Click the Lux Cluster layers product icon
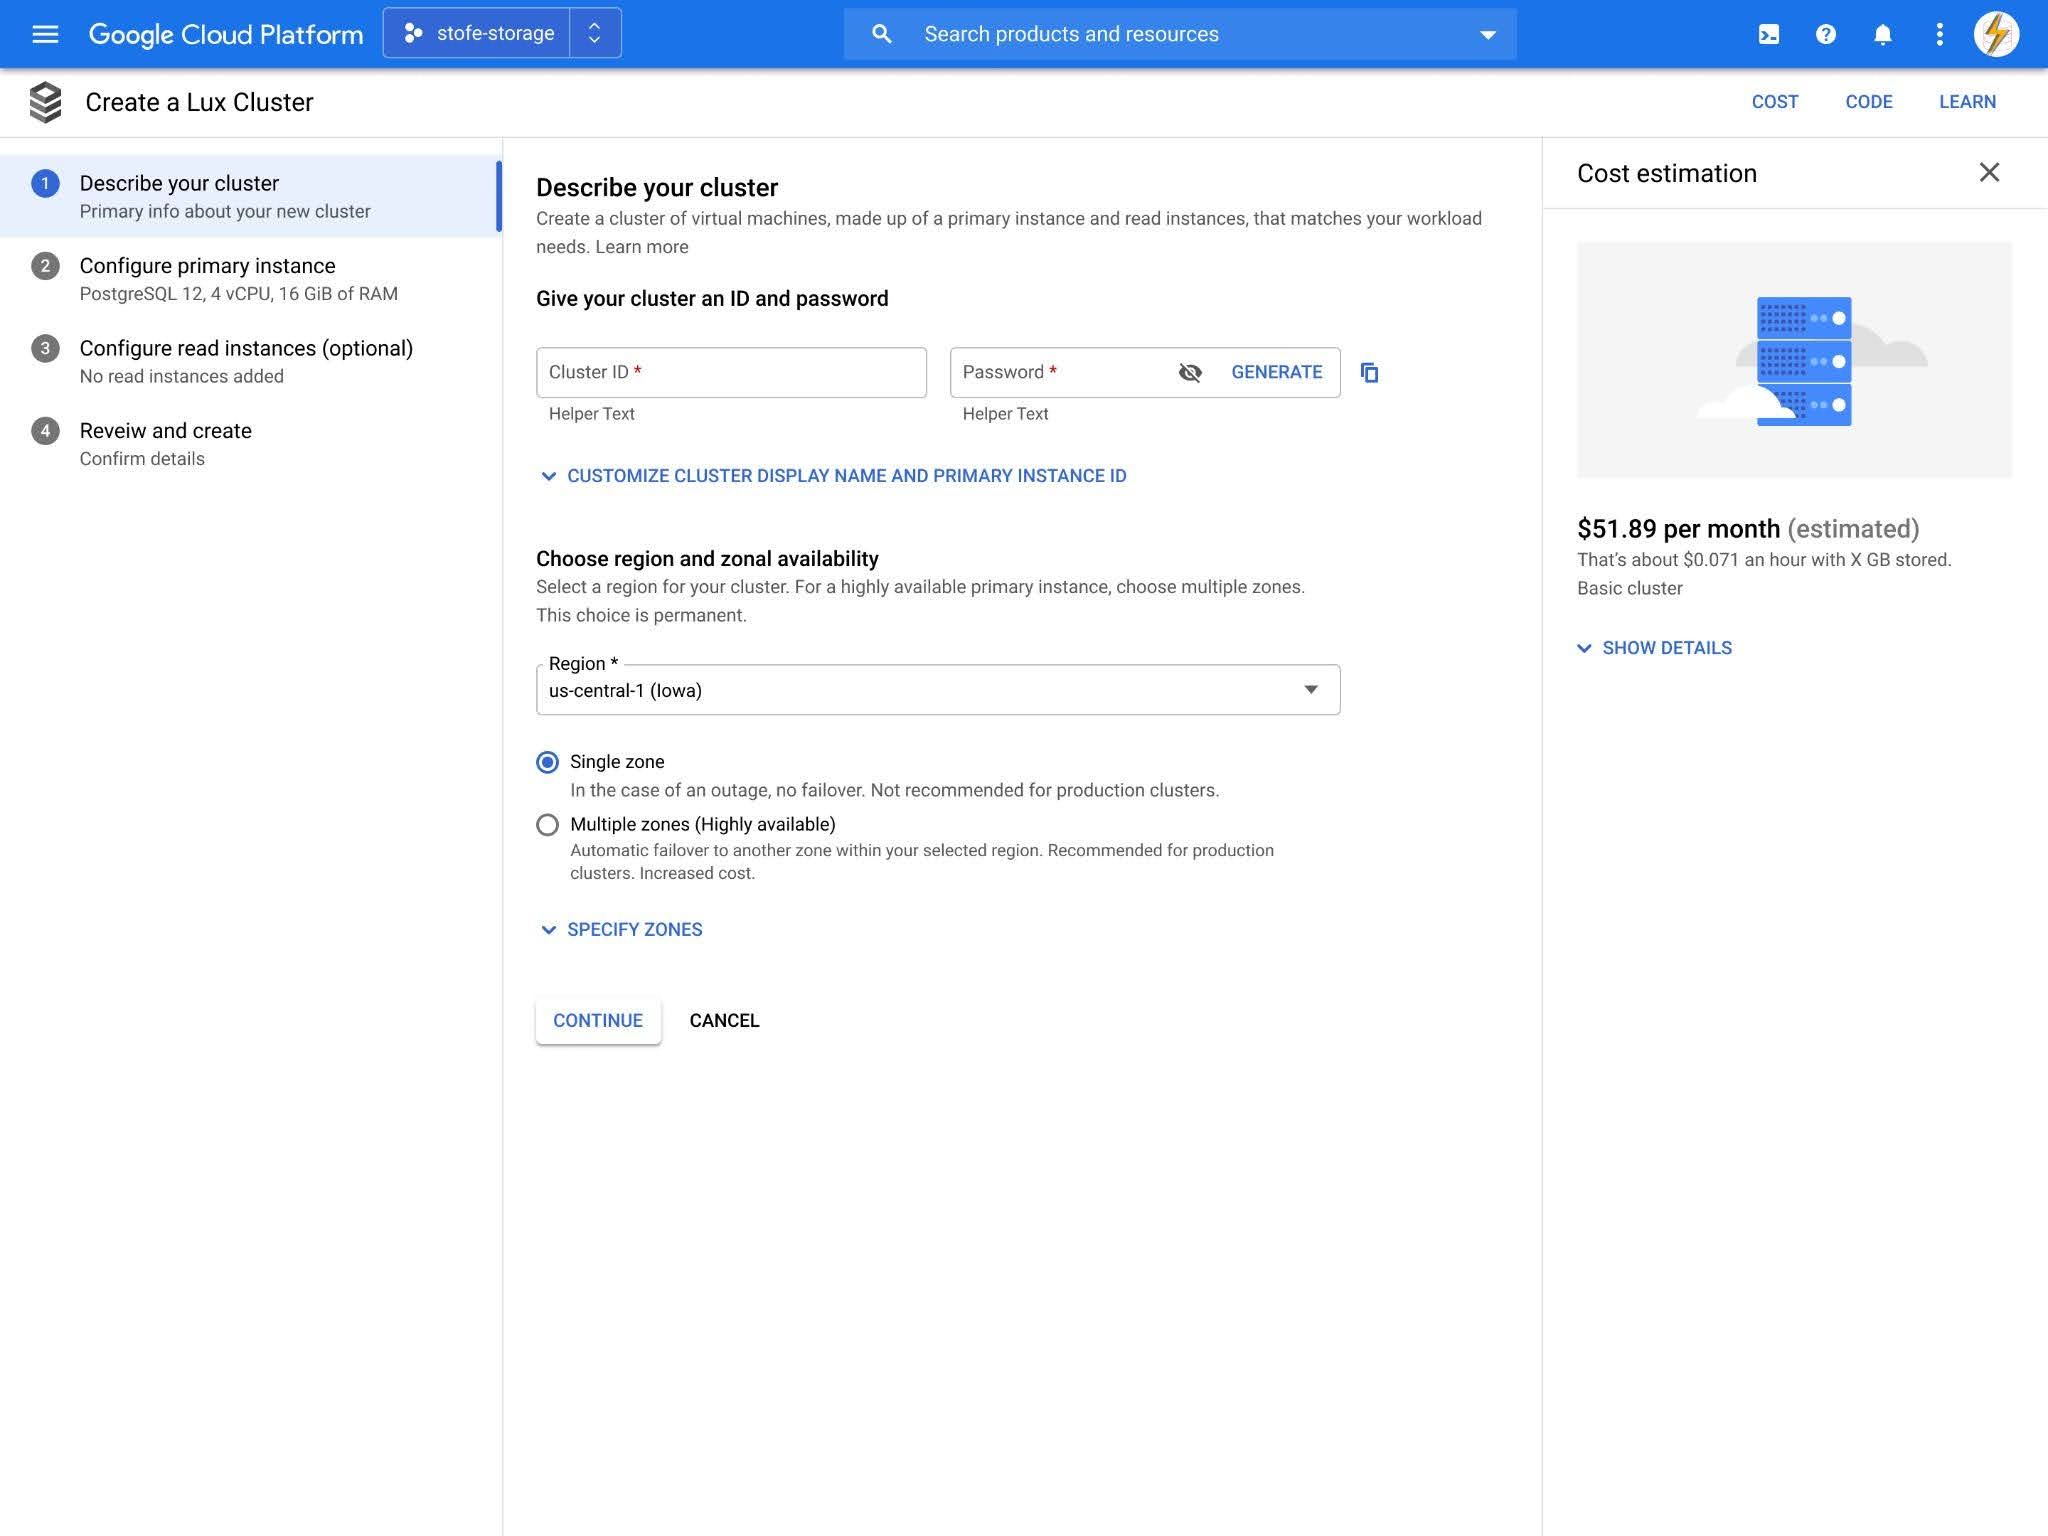The width and height of the screenshot is (2048, 1536). pyautogui.click(x=46, y=102)
